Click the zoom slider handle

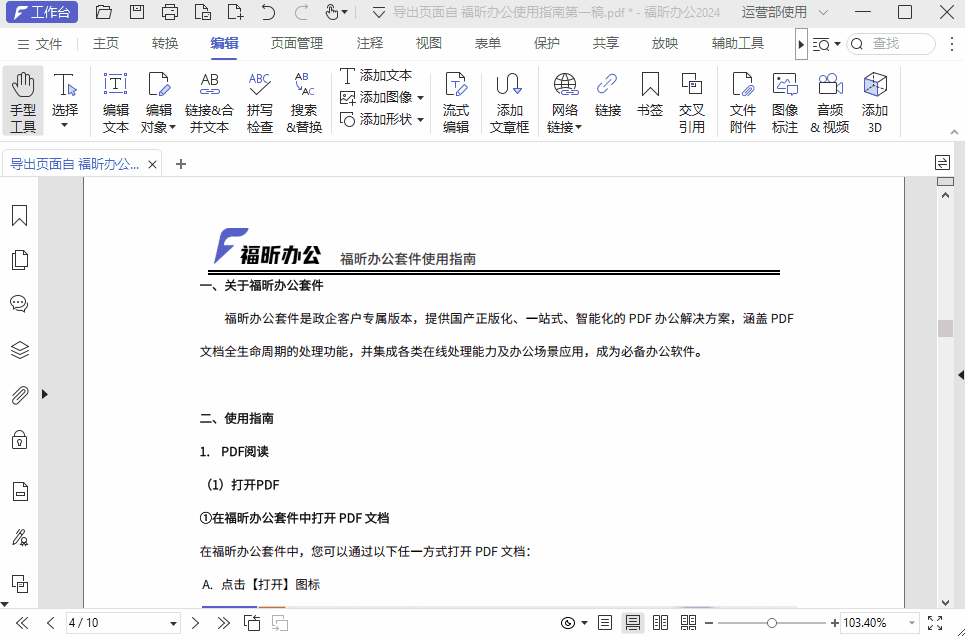(771, 623)
